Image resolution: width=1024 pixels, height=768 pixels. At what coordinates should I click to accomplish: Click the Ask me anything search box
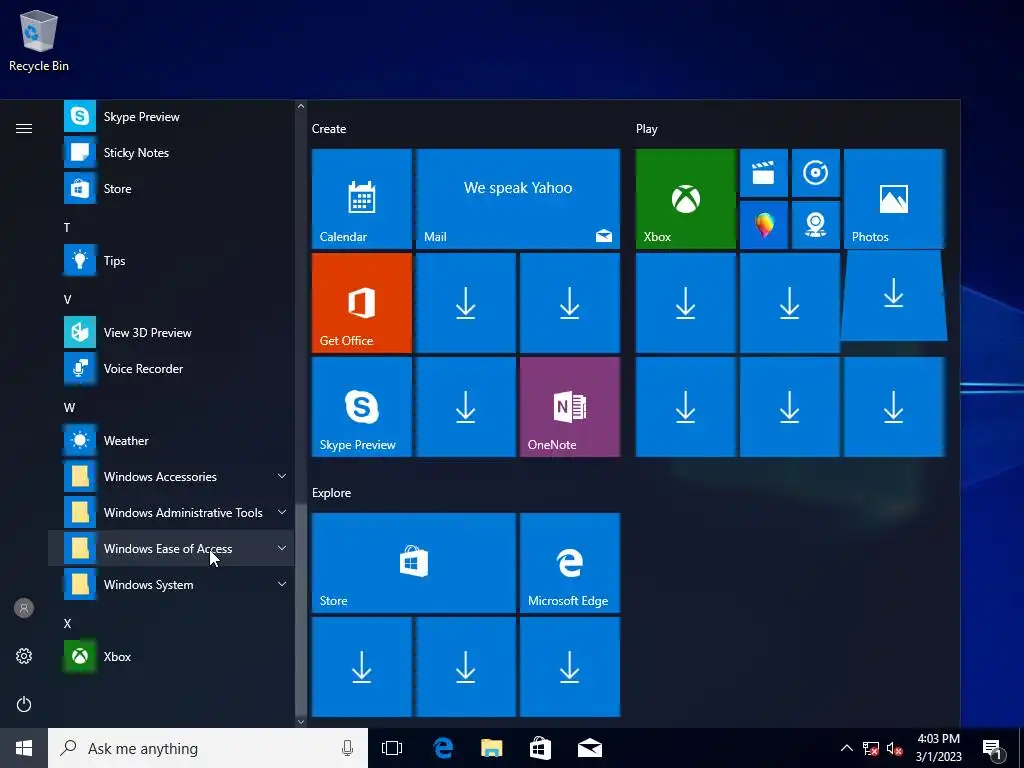208,748
